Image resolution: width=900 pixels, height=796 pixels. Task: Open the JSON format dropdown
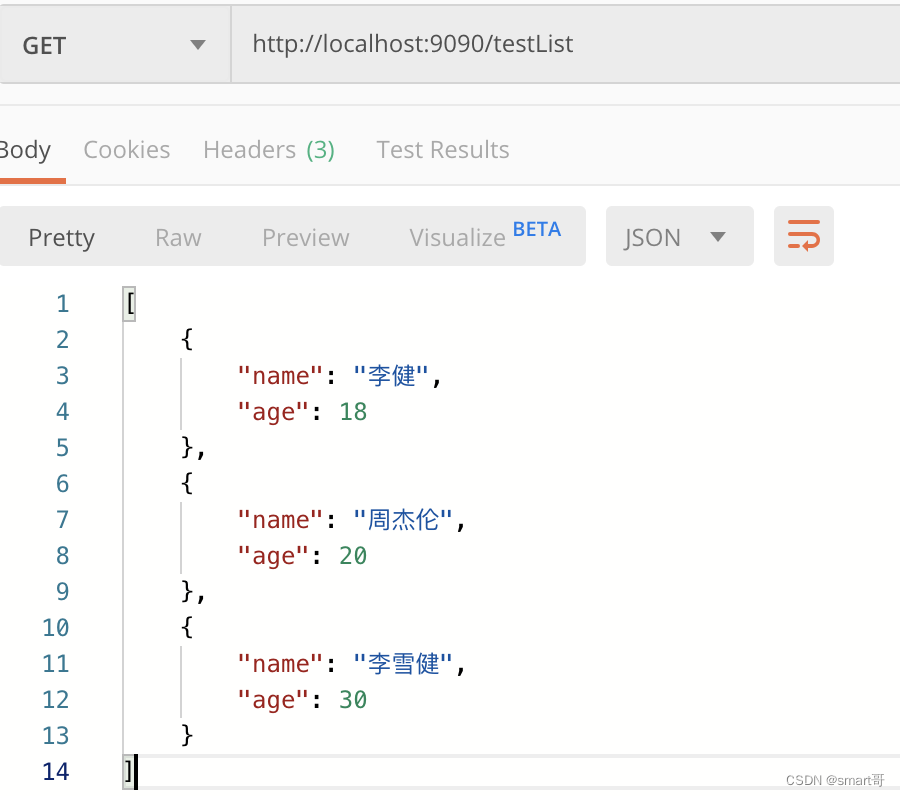pos(679,236)
